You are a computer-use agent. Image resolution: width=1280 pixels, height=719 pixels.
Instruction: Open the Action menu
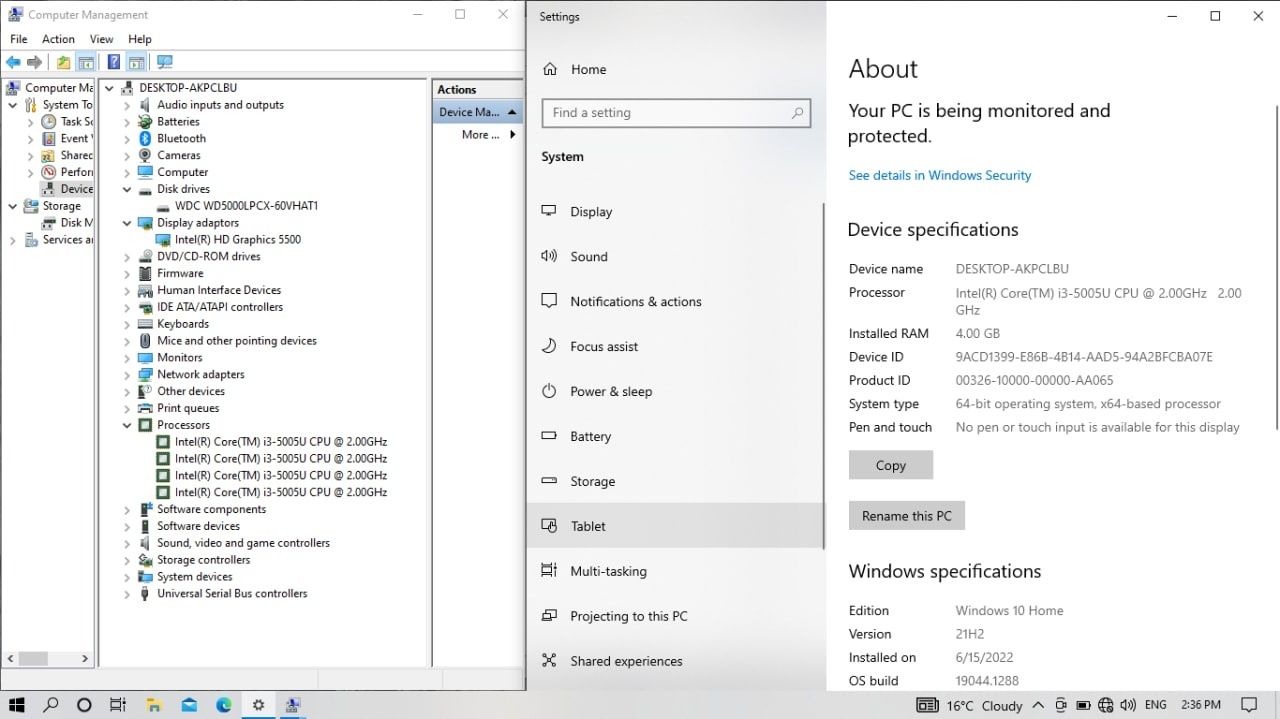(x=58, y=39)
